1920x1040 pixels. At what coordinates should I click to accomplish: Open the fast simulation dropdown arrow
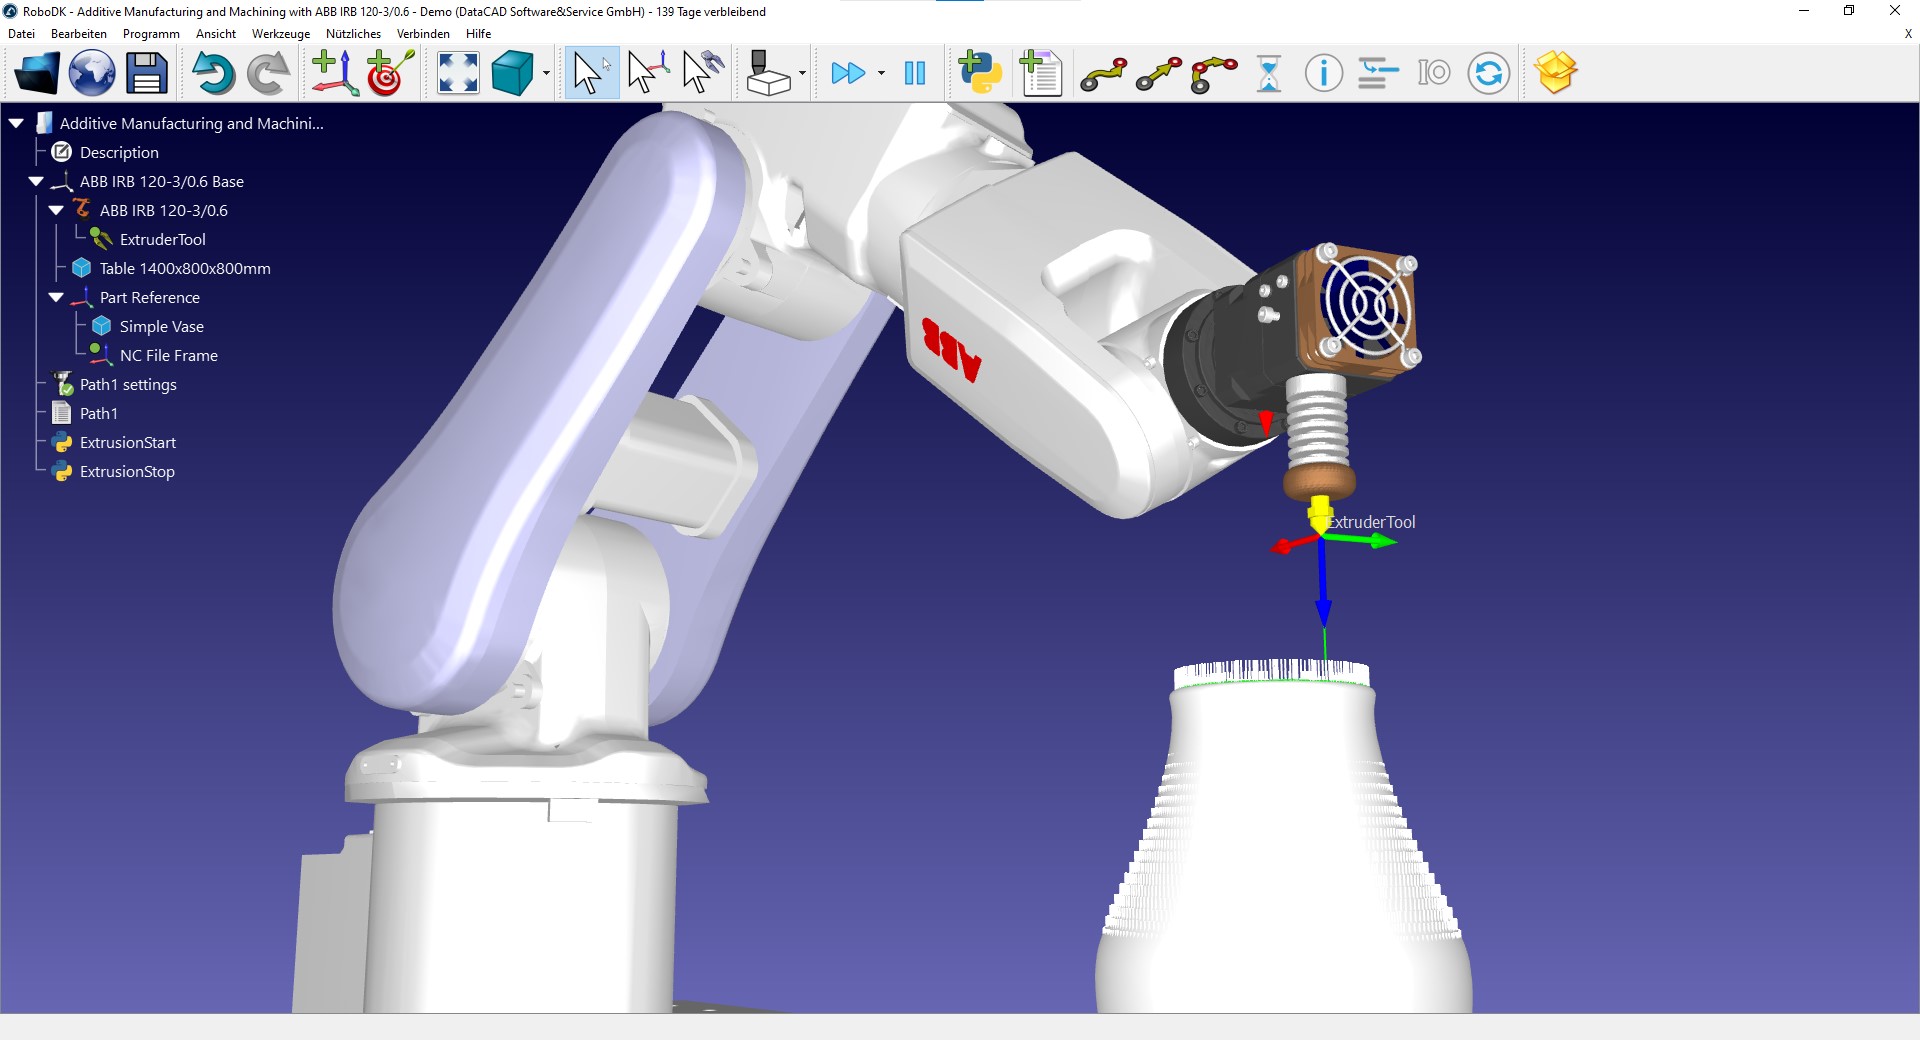tap(881, 73)
